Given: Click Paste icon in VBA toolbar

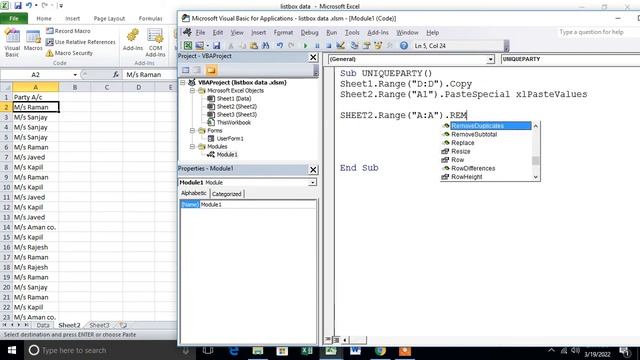Looking at the screenshot, I should click(x=254, y=46).
